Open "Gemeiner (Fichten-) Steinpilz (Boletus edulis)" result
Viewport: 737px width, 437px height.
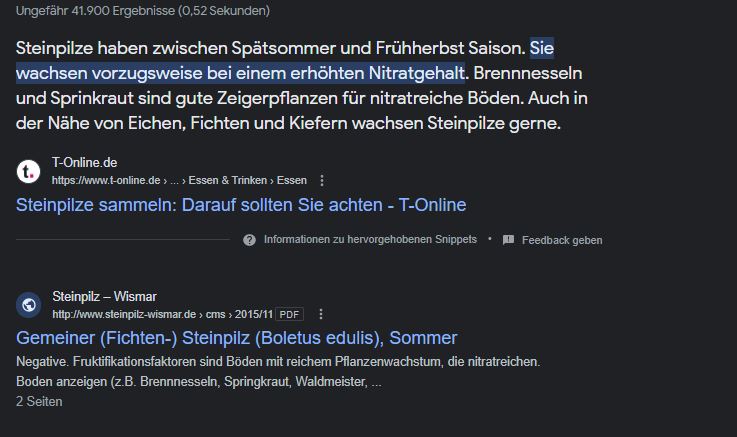click(x=236, y=338)
